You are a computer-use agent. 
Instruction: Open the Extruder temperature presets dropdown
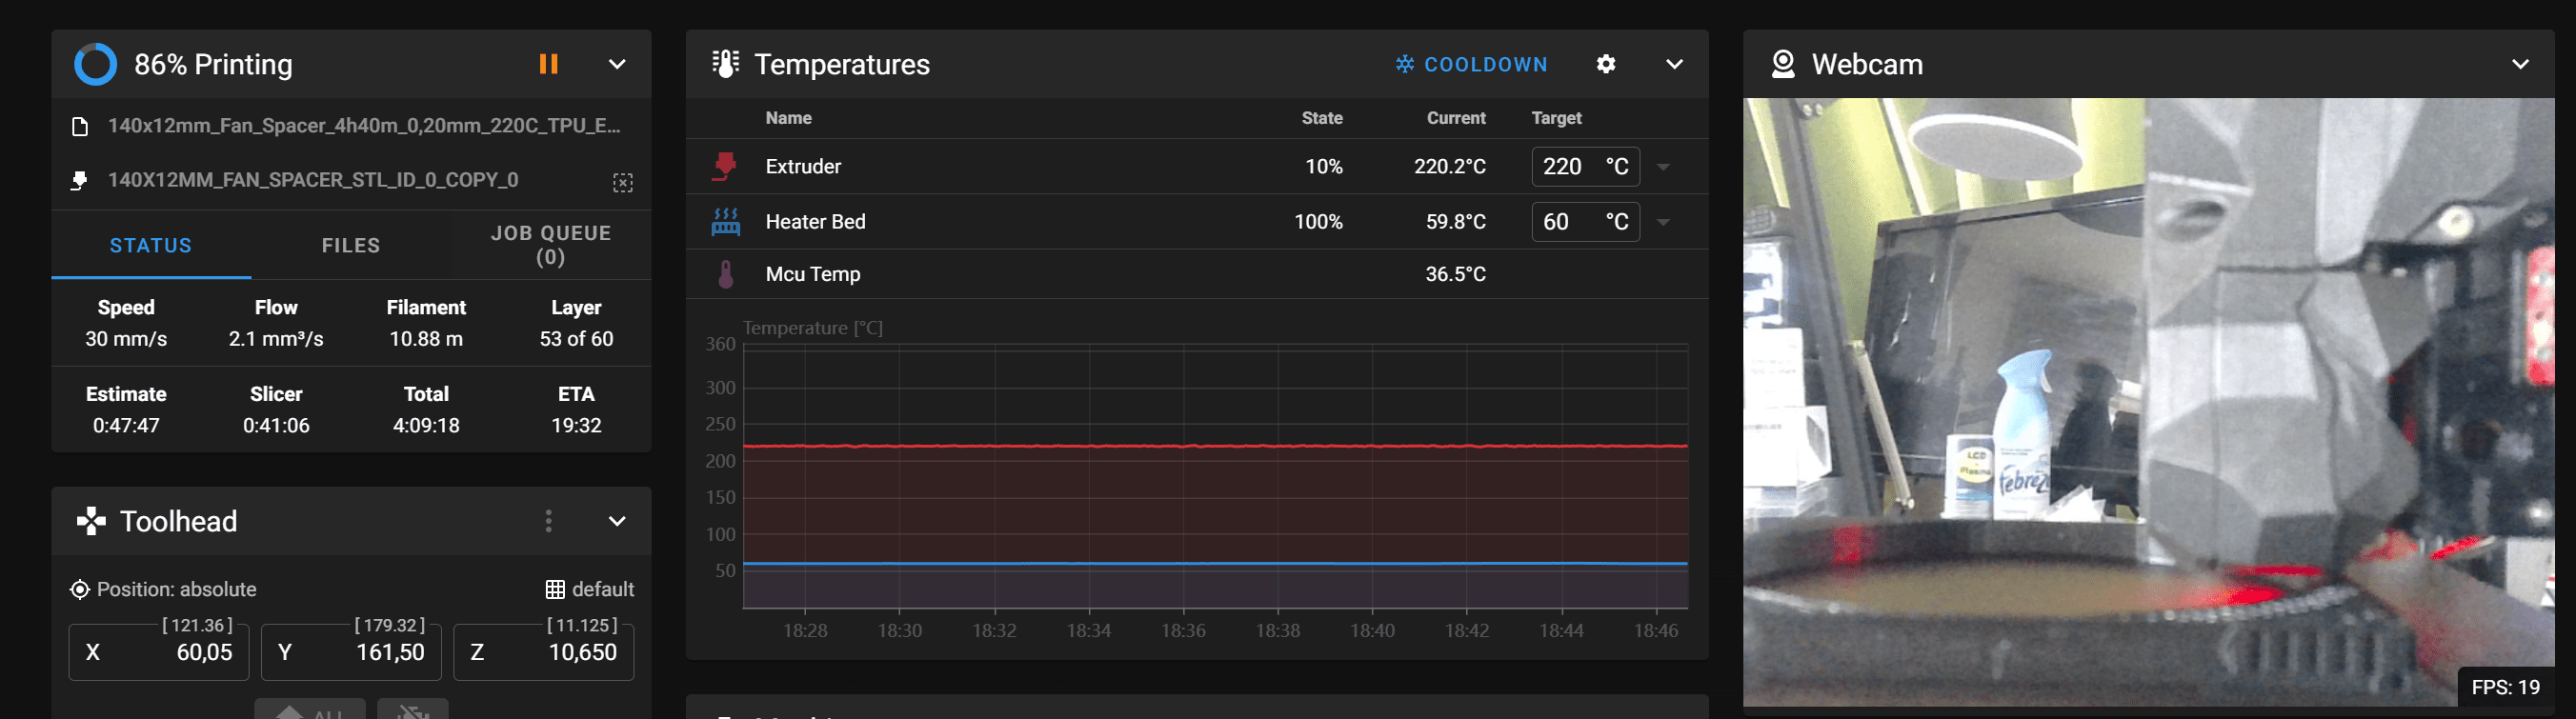[1663, 167]
